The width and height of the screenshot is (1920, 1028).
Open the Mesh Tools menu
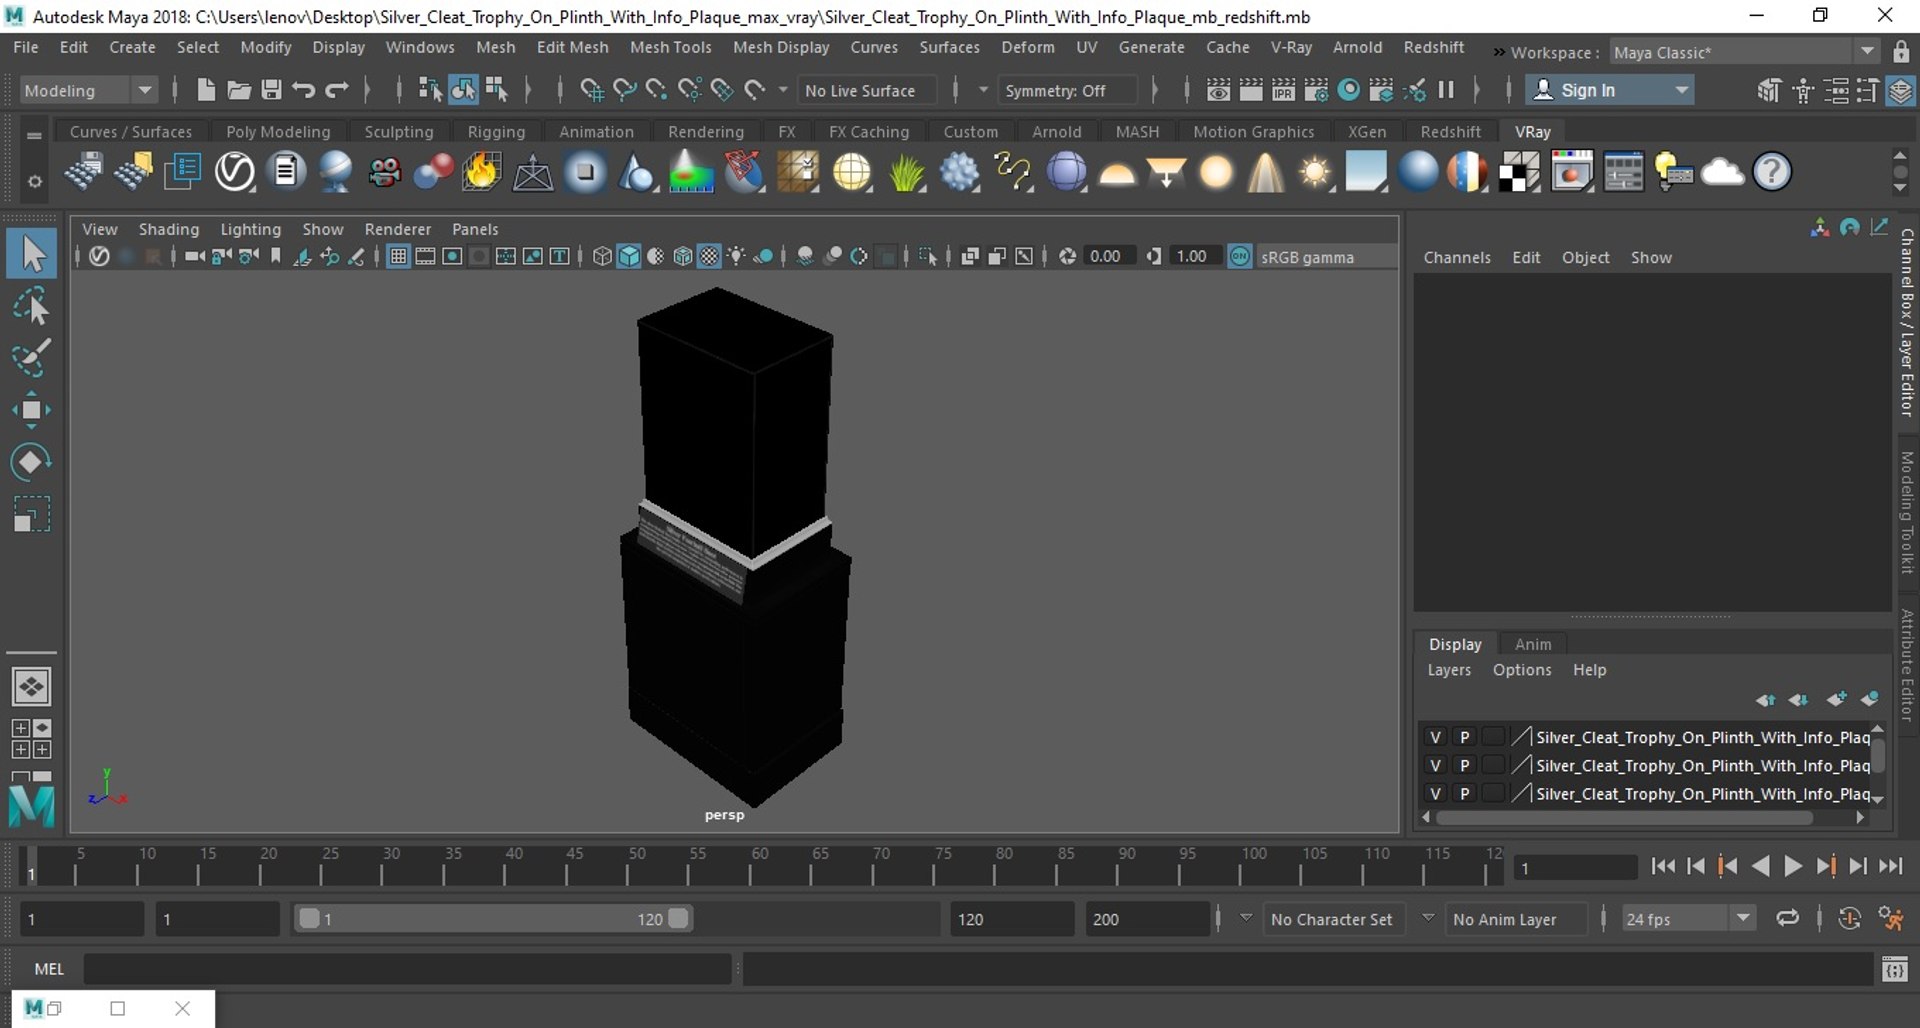pos(670,47)
